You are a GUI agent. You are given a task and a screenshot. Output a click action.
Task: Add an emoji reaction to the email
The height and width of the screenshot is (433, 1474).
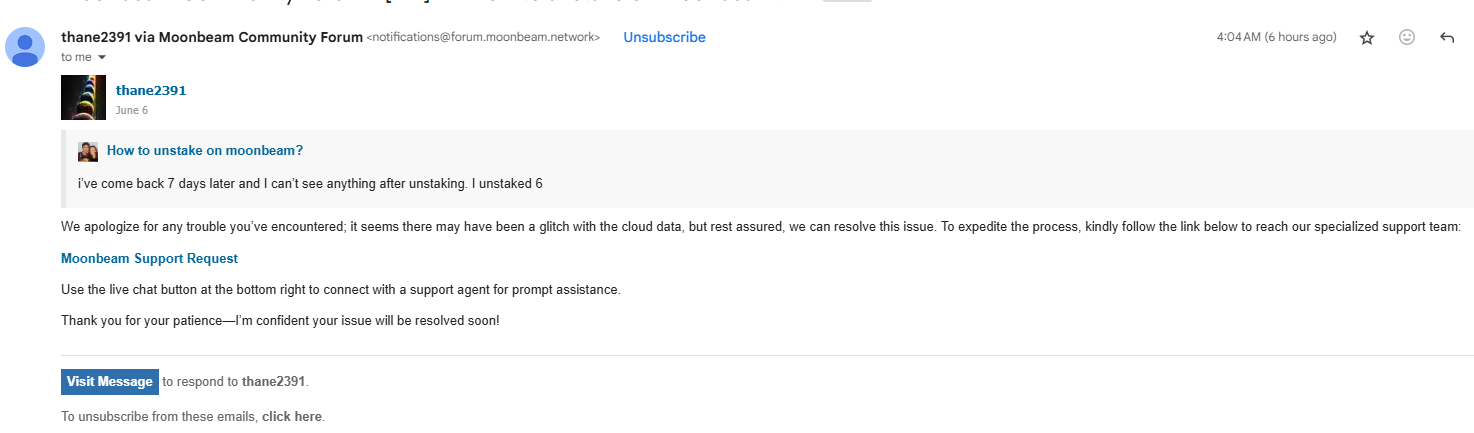[x=1407, y=37]
